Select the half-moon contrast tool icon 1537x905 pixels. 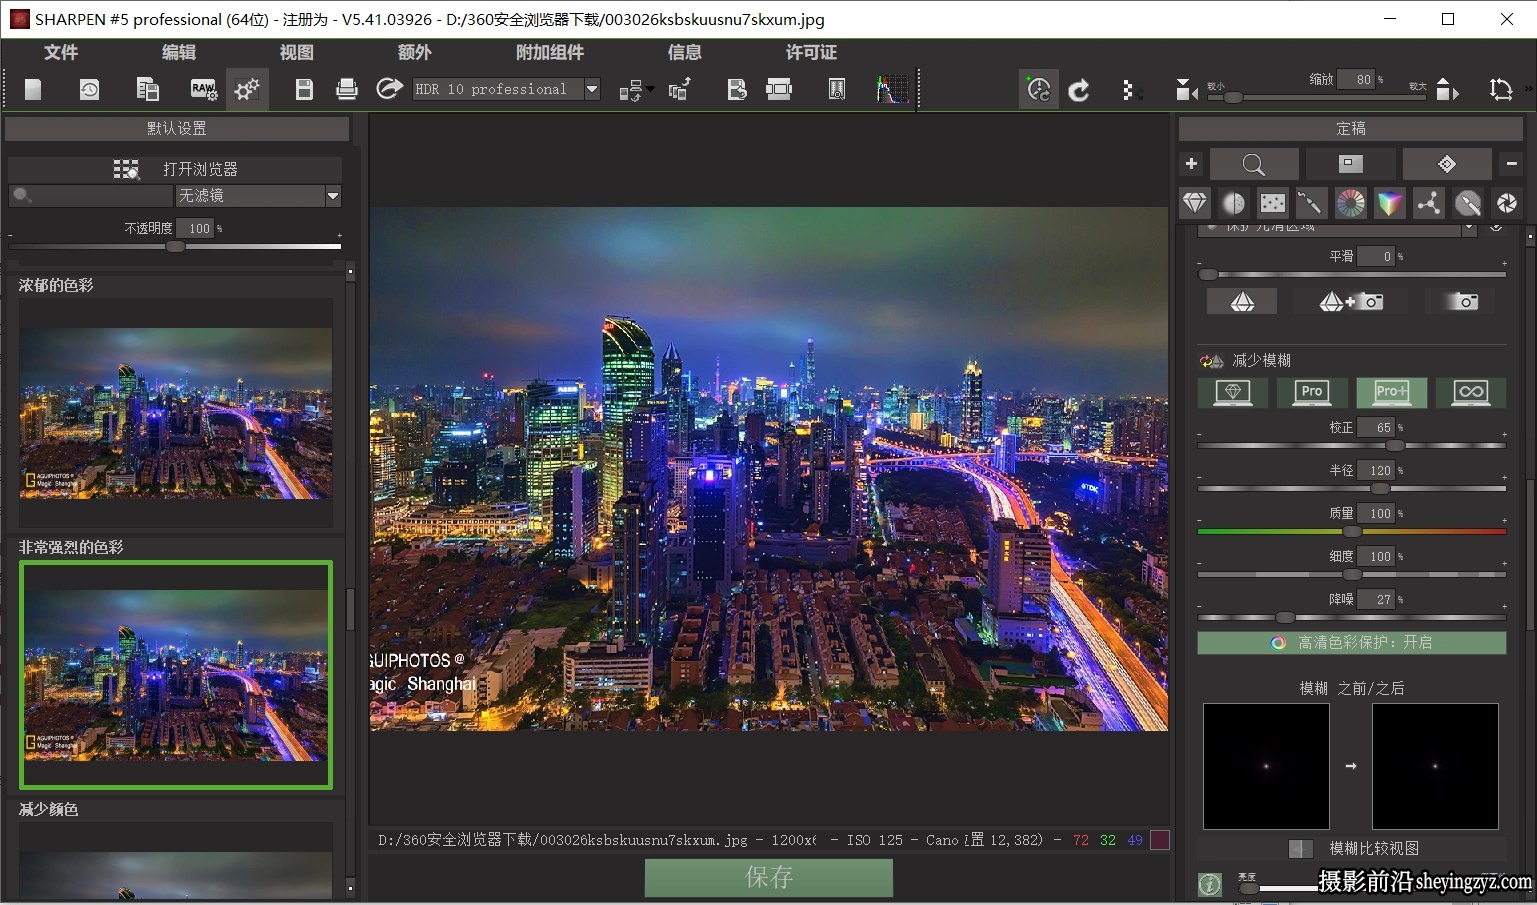[x=1234, y=203]
